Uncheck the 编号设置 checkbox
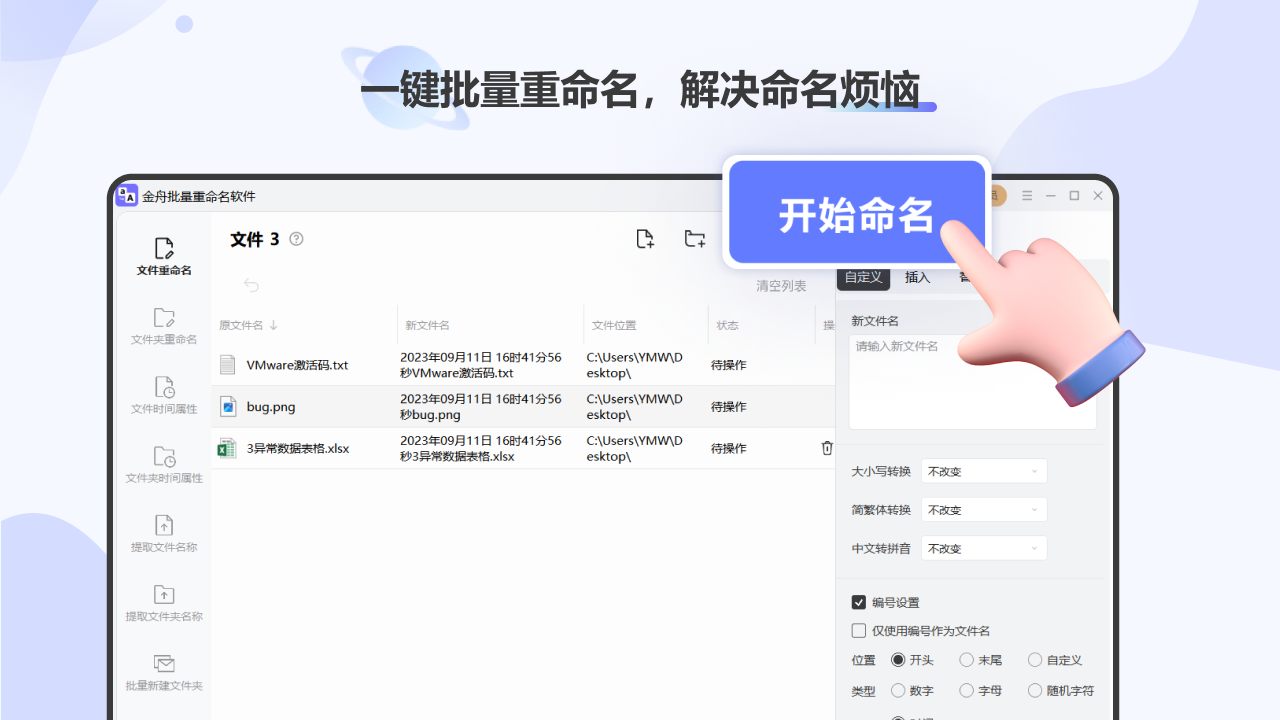Screen dimensions: 1280x720 click(859, 602)
